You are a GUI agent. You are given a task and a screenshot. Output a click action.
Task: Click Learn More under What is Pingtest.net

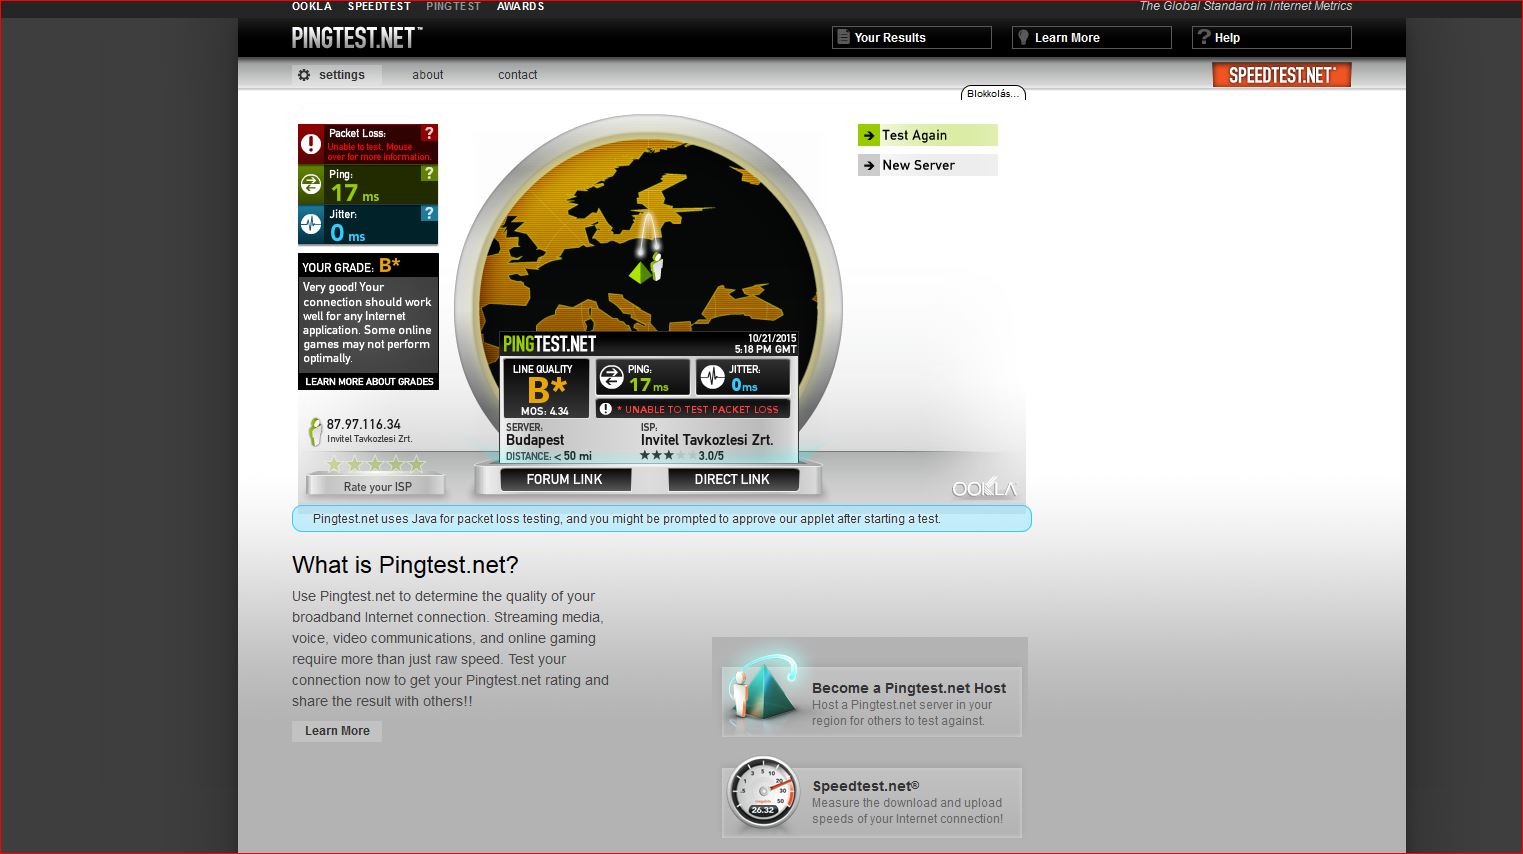coord(337,731)
